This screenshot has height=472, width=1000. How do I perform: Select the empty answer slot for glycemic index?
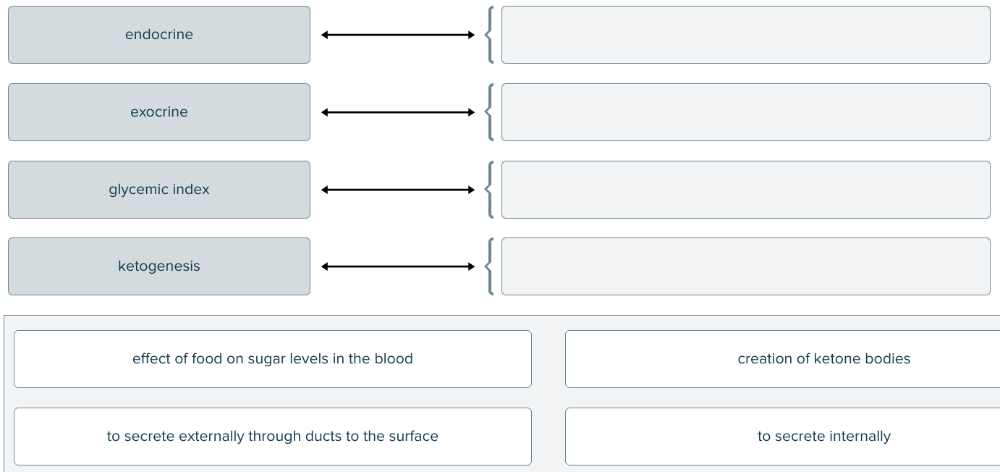(x=745, y=189)
